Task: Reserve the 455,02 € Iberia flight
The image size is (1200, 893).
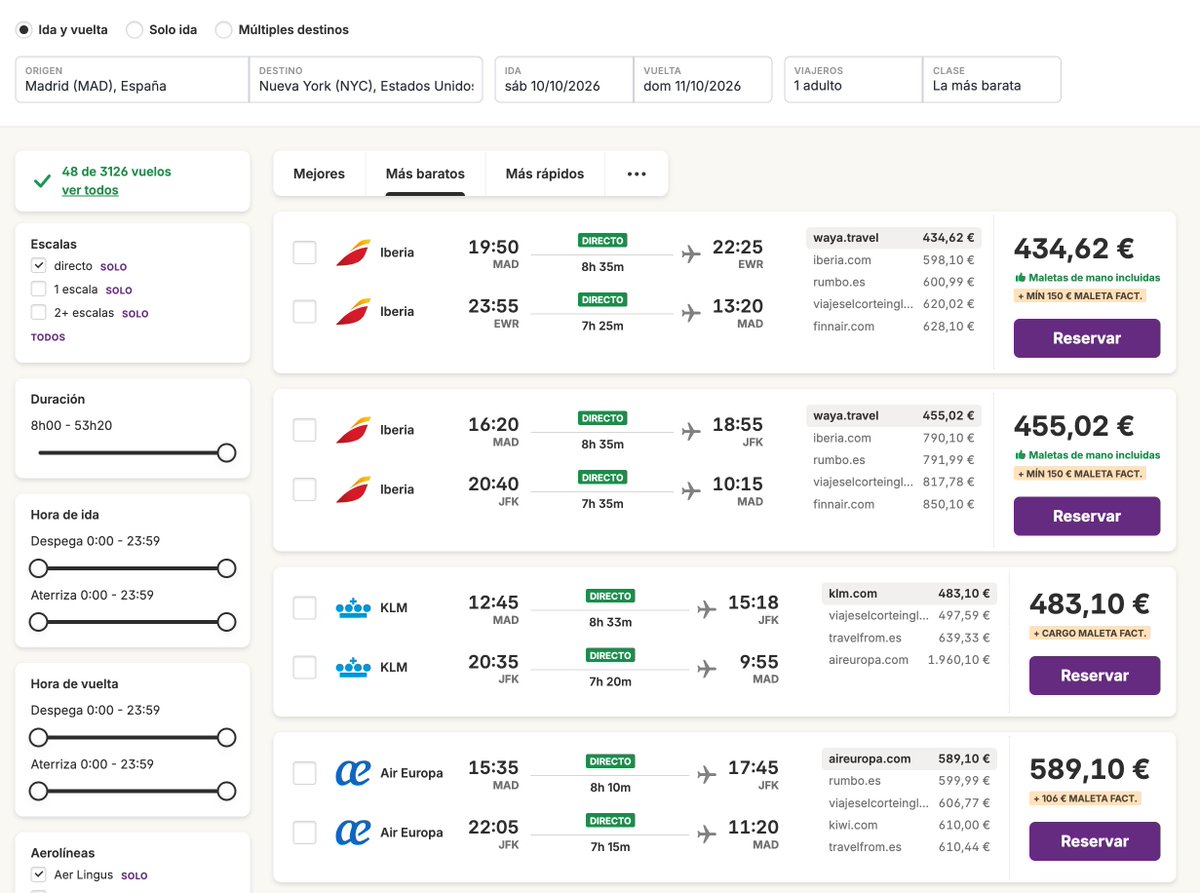Action: [x=1087, y=516]
